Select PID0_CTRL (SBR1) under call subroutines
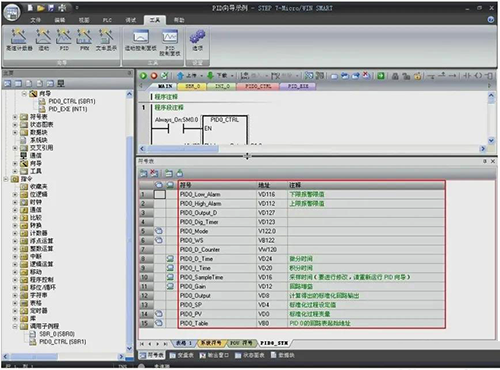Screen dimensions: 500x370 62,342
